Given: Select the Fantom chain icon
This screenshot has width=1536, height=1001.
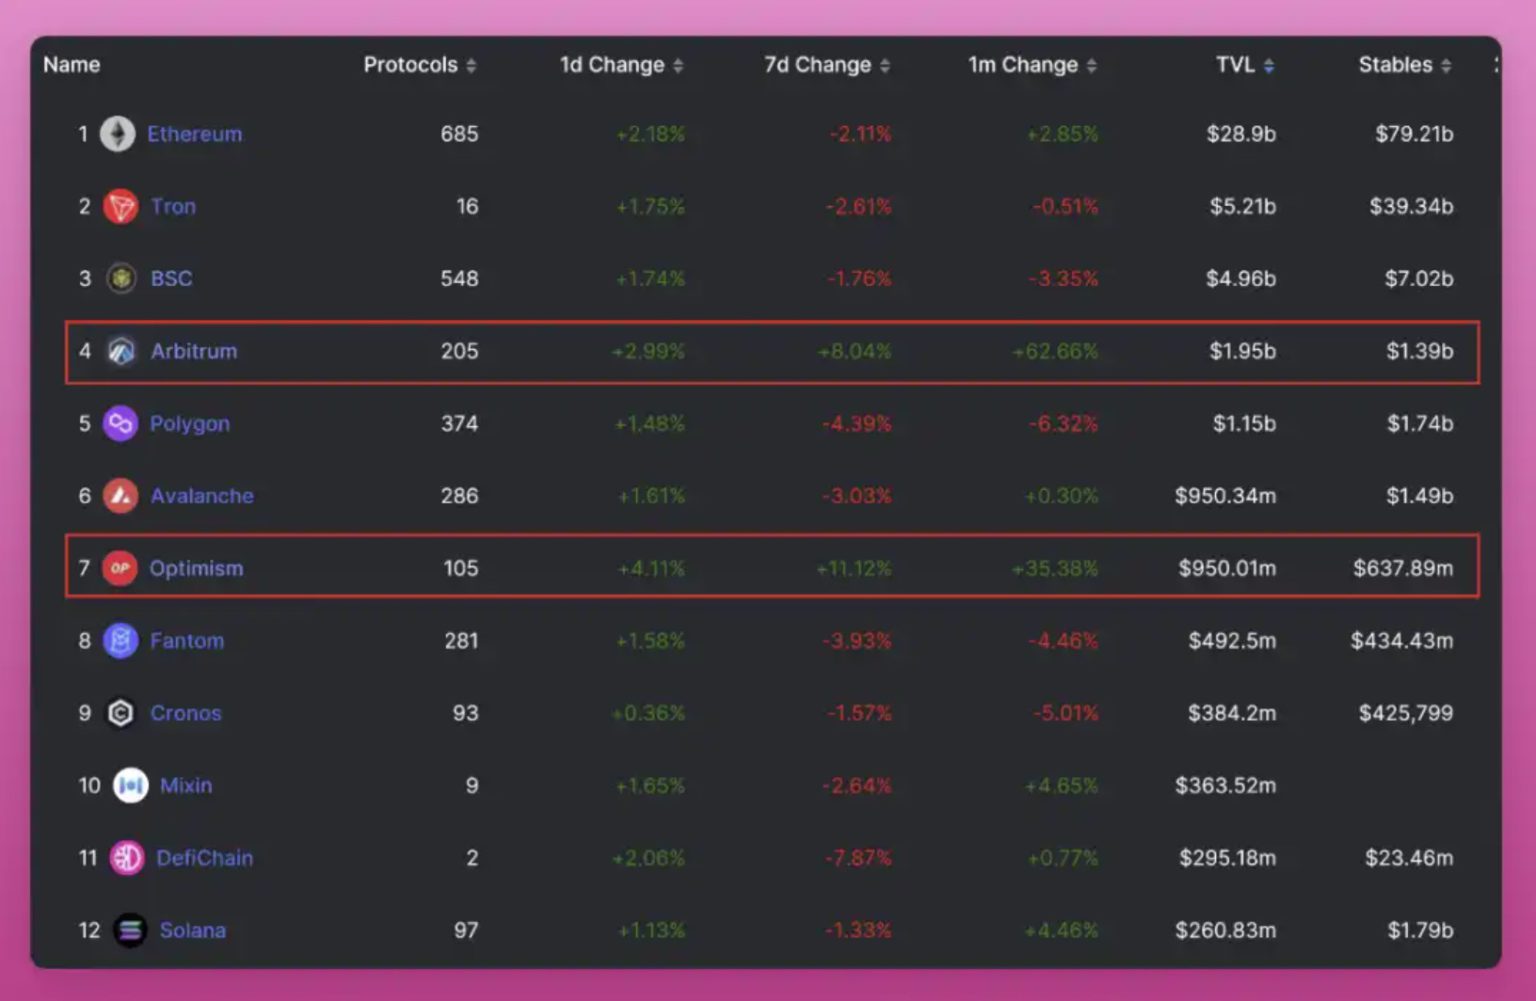Looking at the screenshot, I should tap(119, 640).
